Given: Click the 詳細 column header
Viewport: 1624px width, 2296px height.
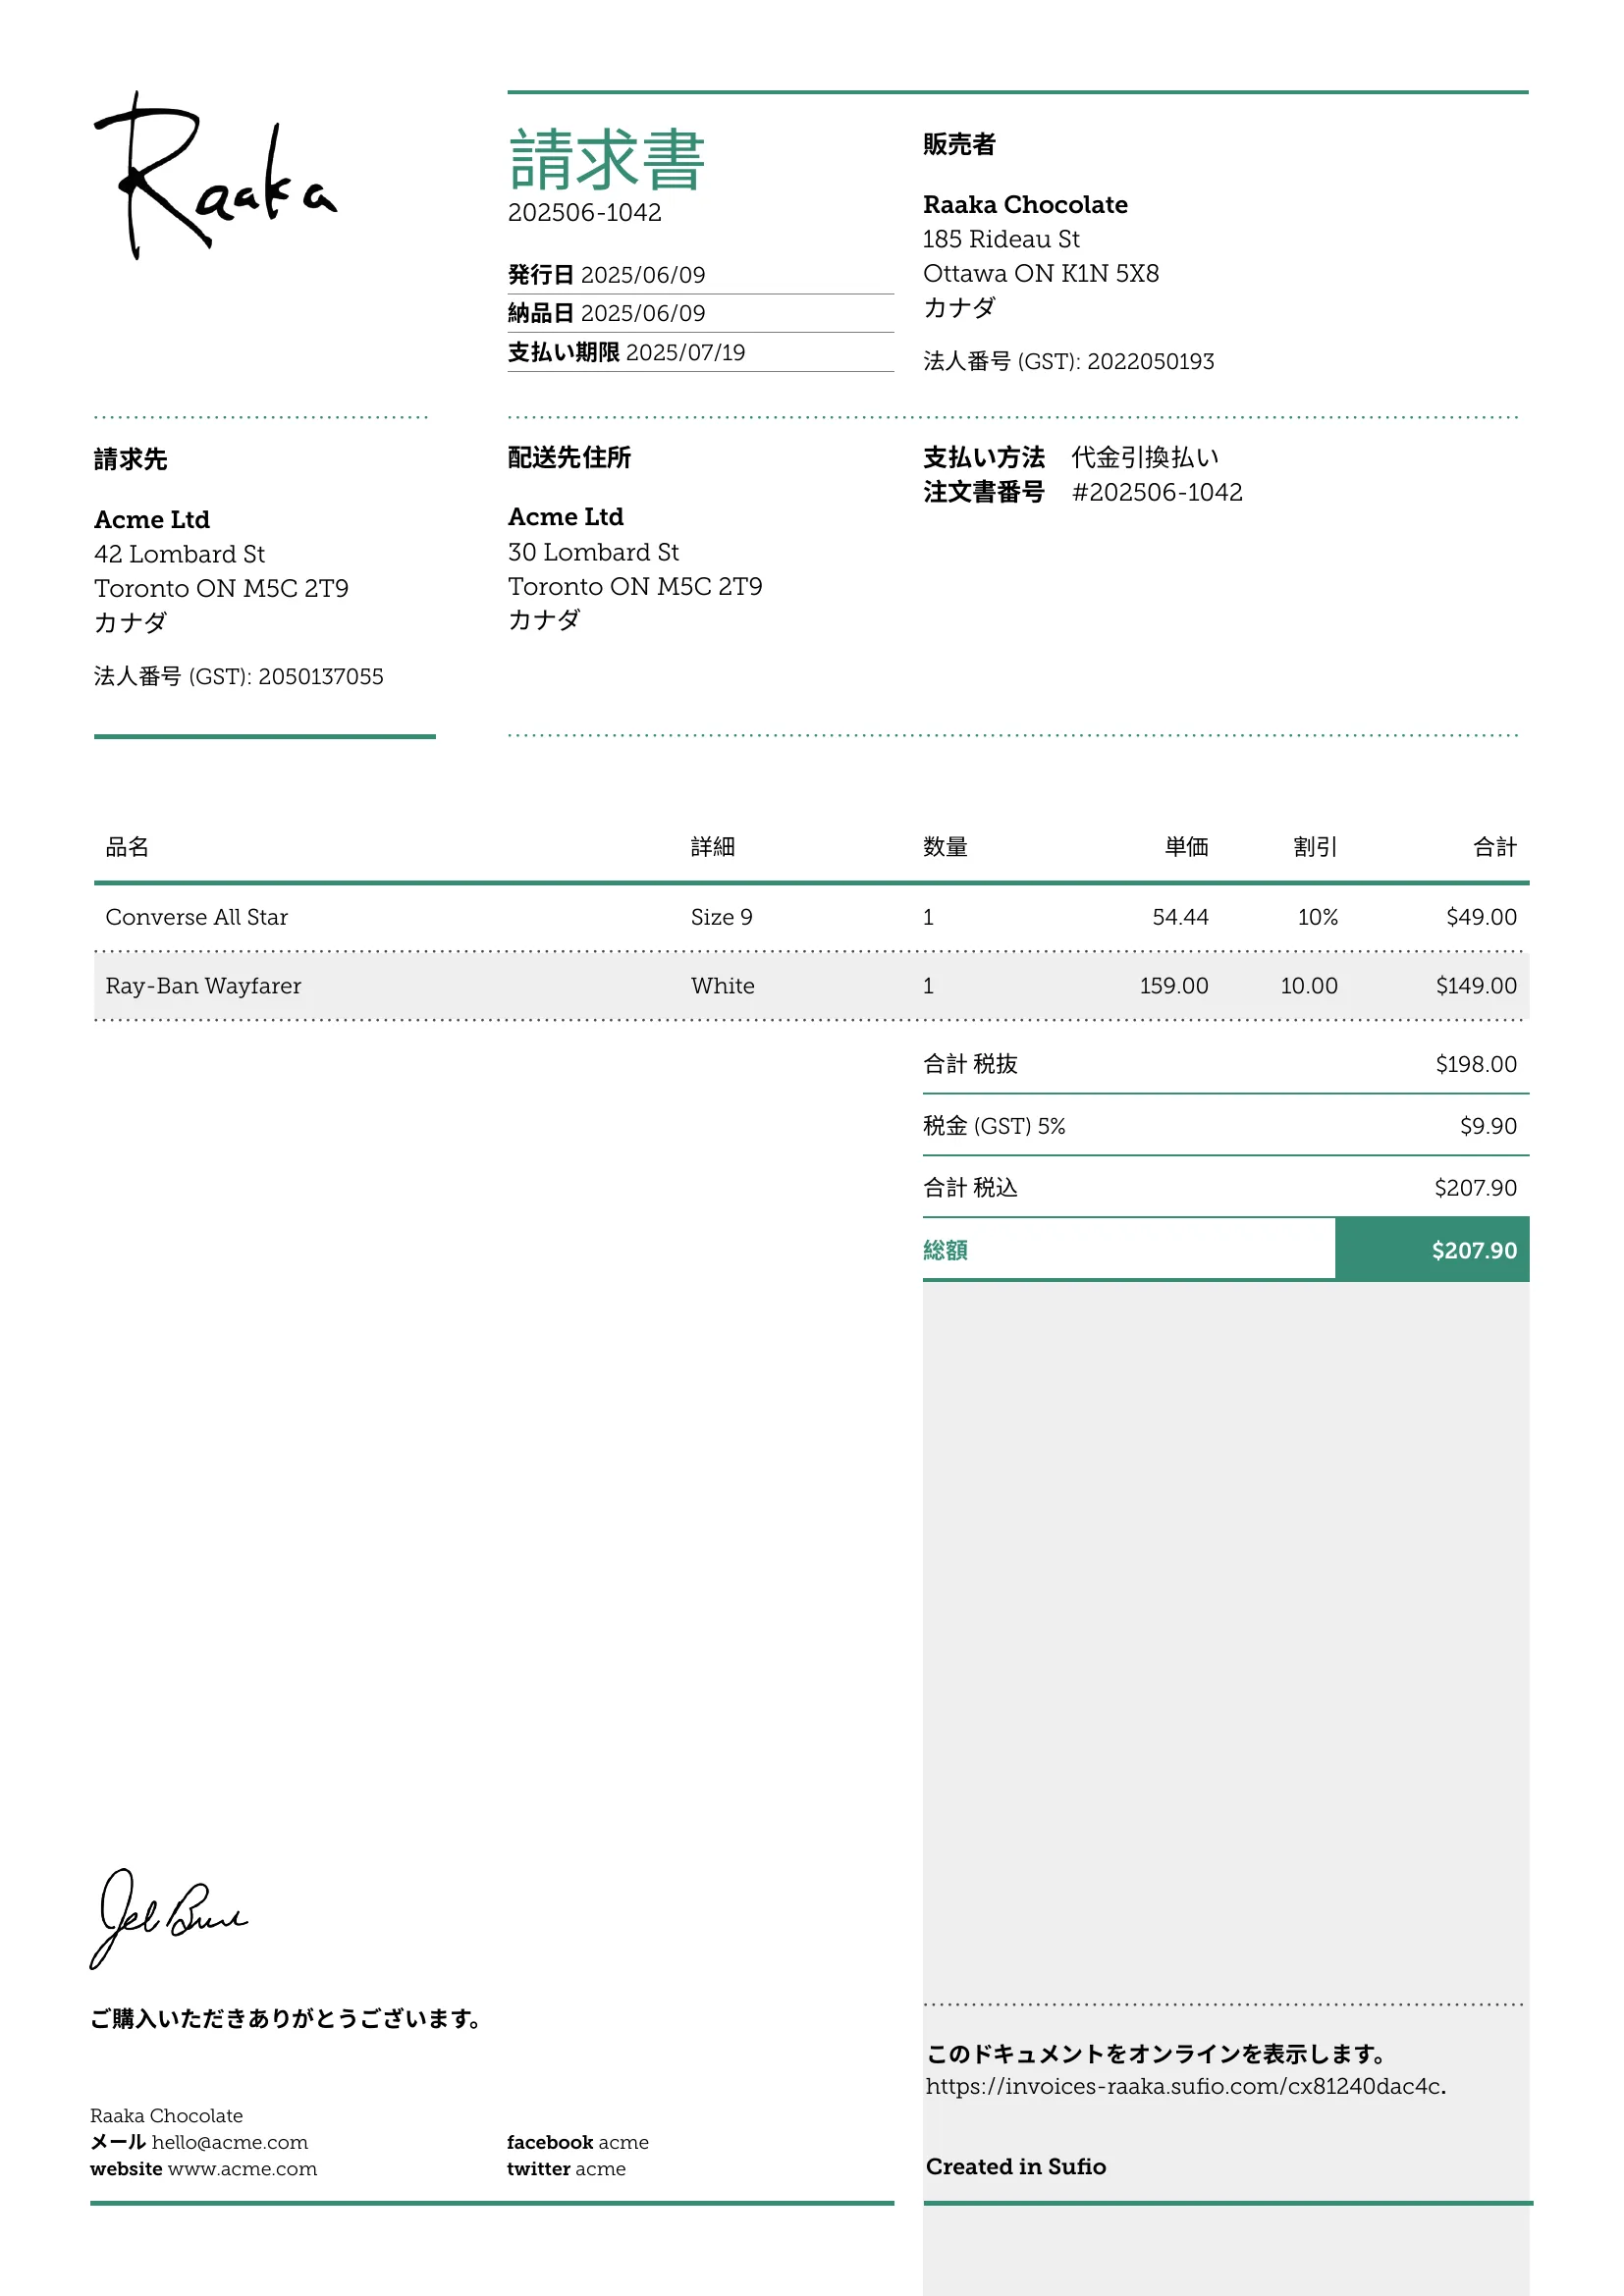Looking at the screenshot, I should (713, 847).
